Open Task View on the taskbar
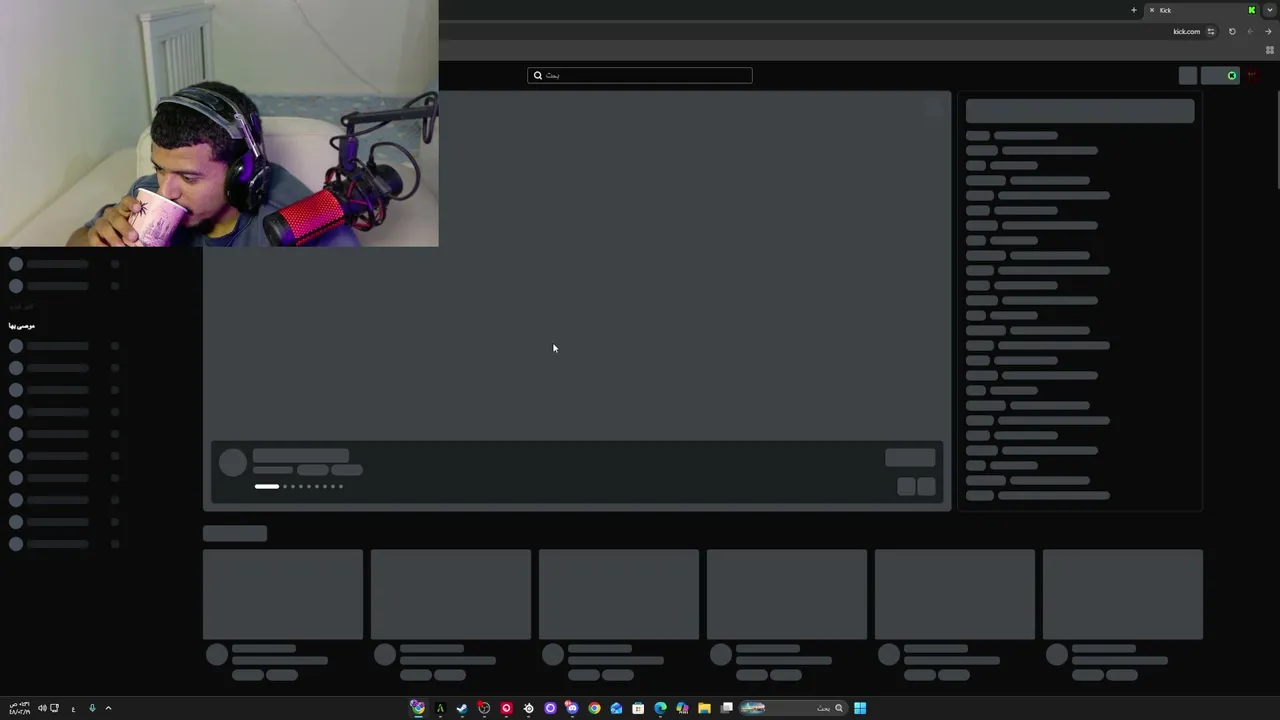1280x720 pixels. (x=727, y=708)
